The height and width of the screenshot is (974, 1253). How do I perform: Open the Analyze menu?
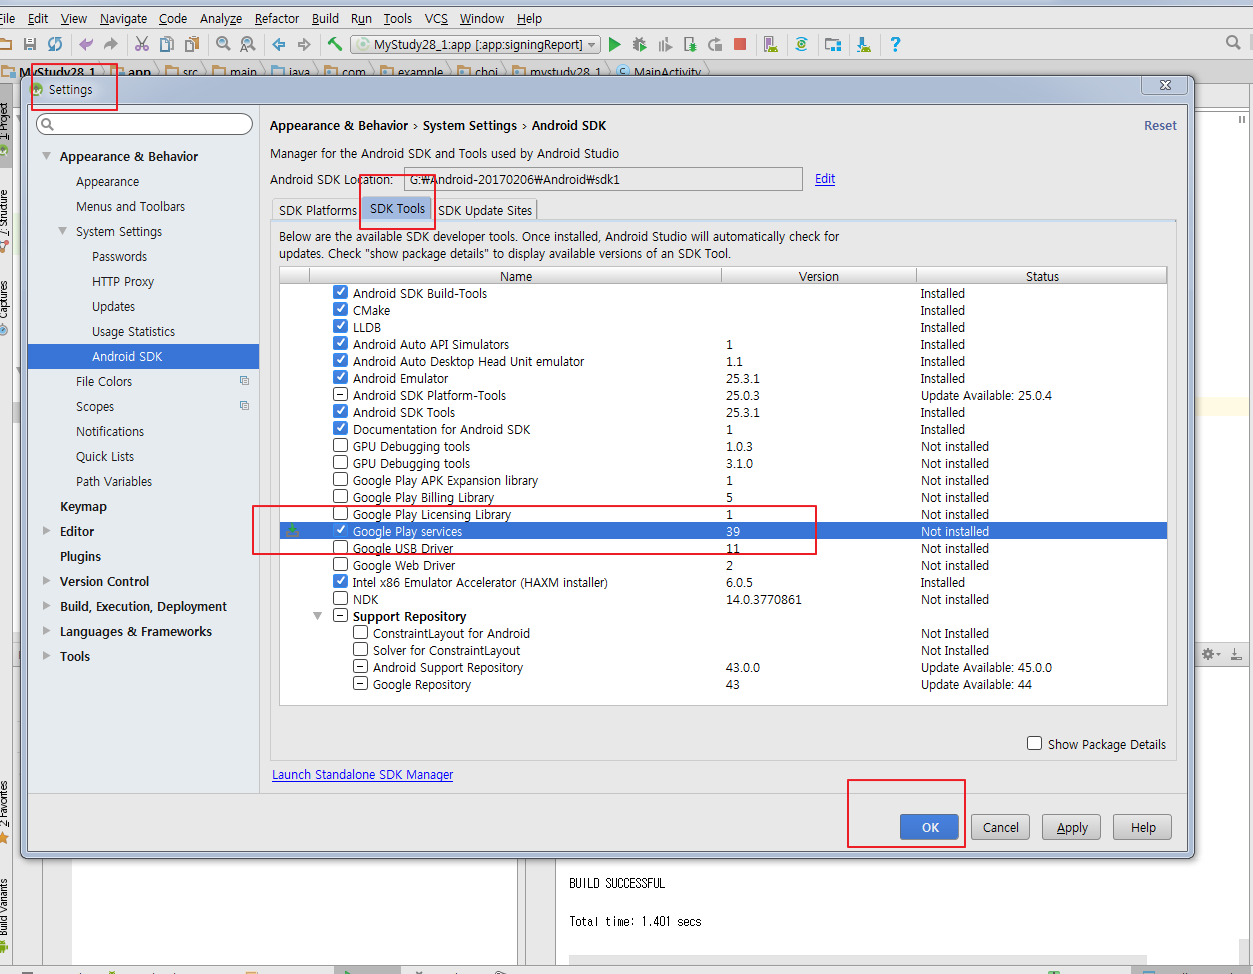point(221,18)
